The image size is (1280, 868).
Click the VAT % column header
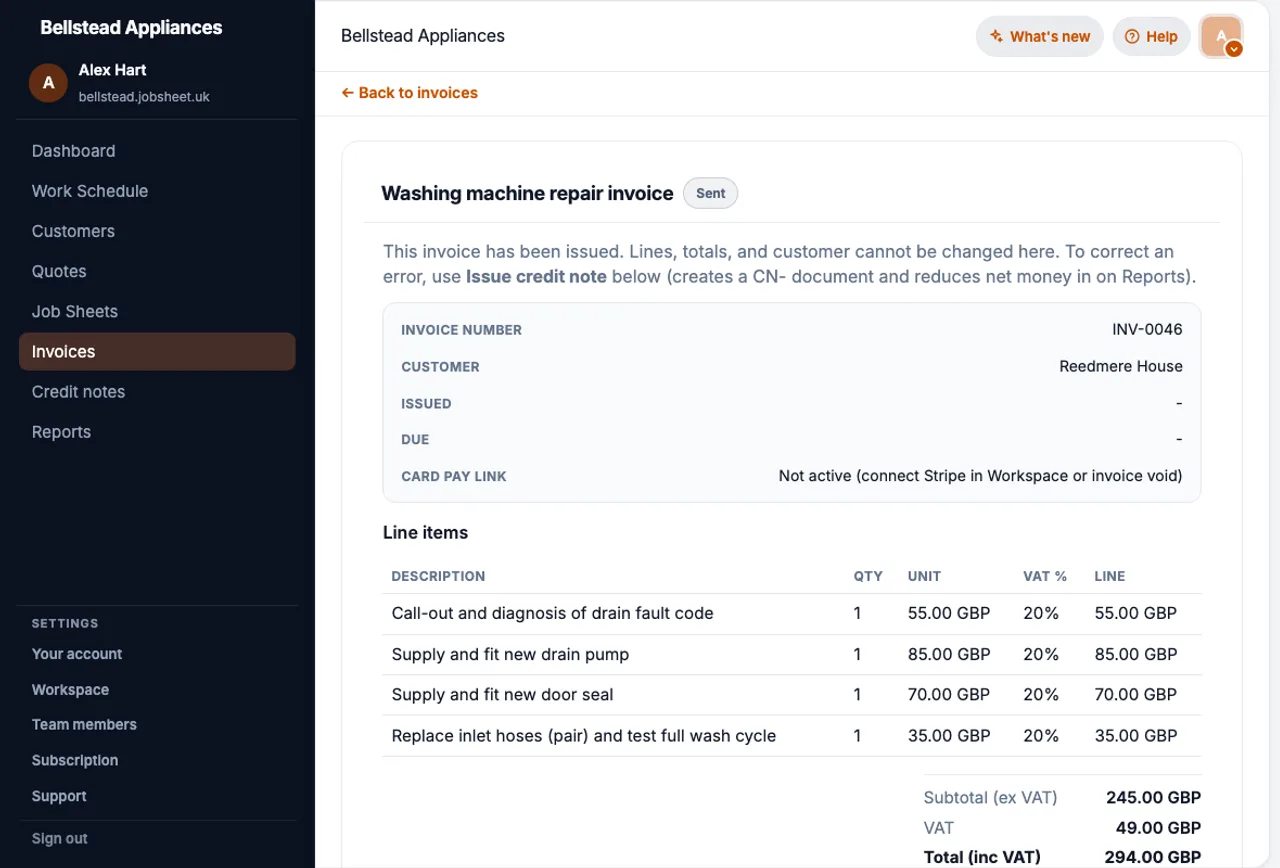click(x=1045, y=576)
